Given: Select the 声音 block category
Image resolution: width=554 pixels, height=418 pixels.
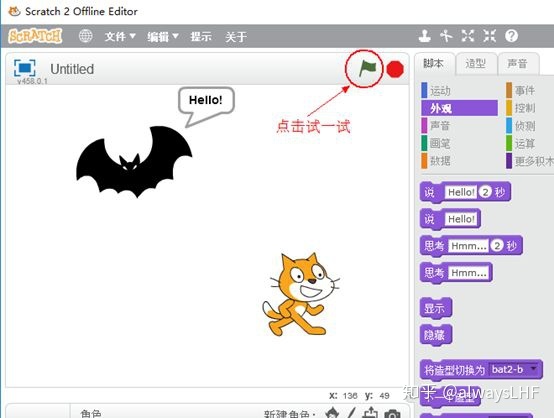Looking at the screenshot, I should 440,126.
